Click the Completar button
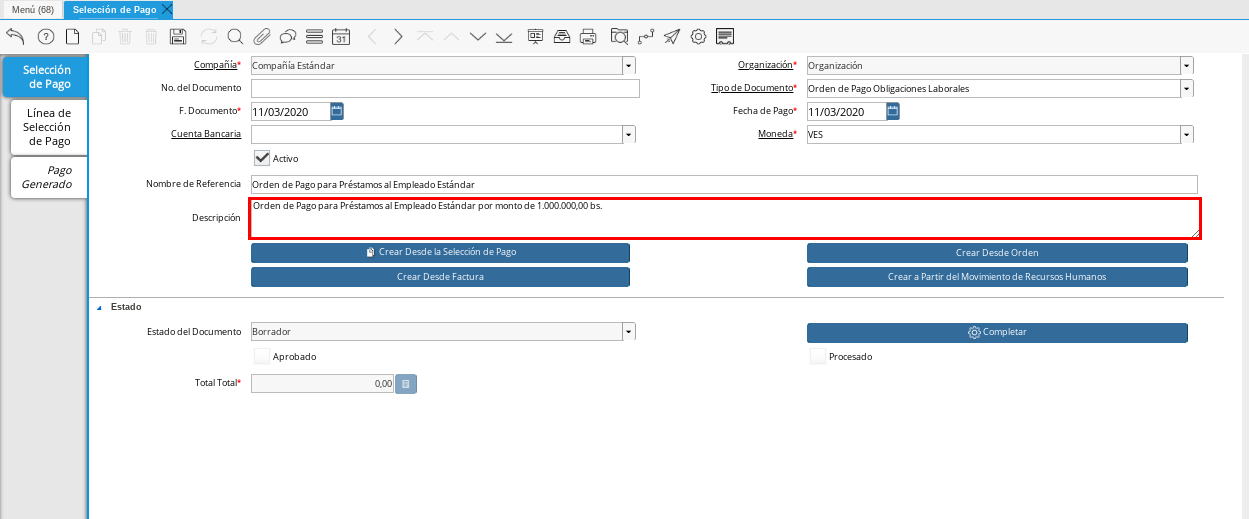 coord(997,332)
